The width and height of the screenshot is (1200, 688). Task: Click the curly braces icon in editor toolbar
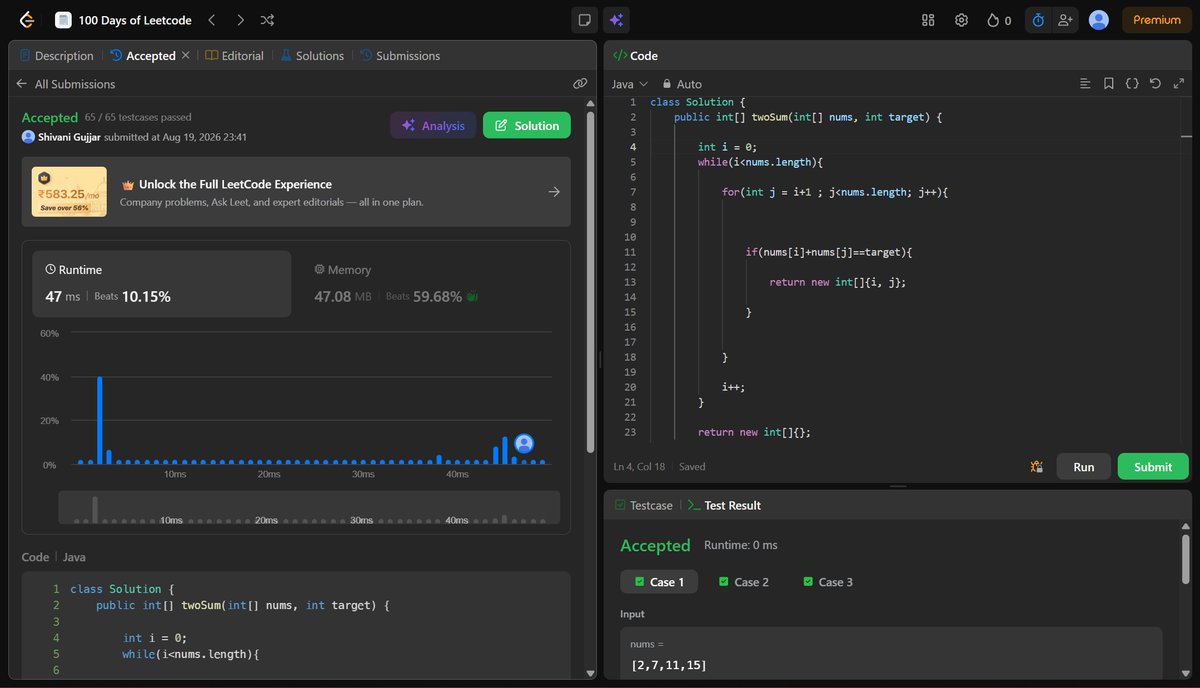coord(1132,84)
